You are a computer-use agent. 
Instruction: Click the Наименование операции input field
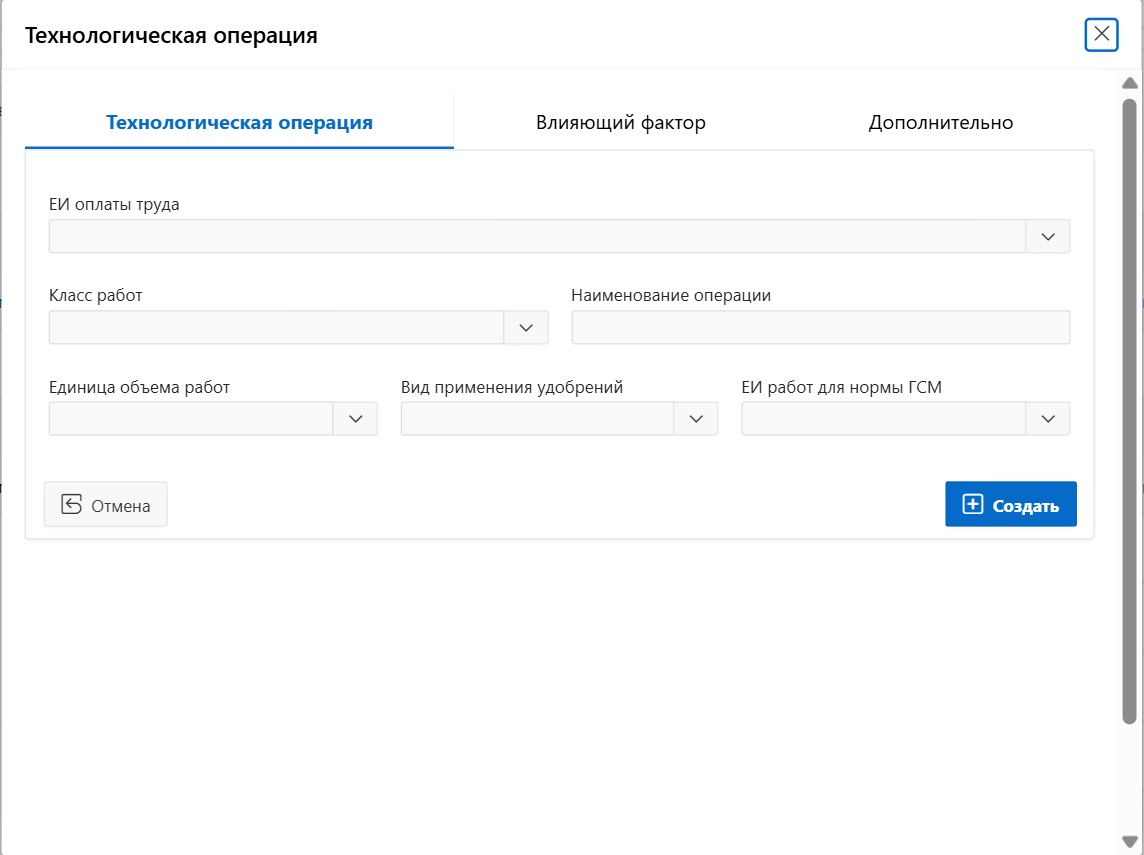click(820, 328)
